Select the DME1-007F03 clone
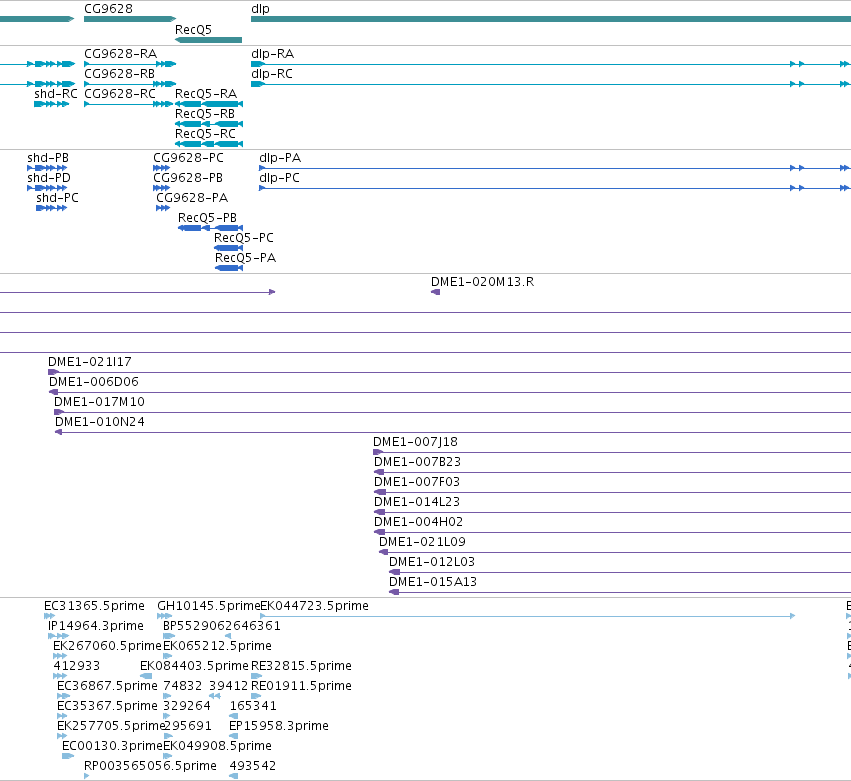The height and width of the screenshot is (781, 851). coord(612,492)
